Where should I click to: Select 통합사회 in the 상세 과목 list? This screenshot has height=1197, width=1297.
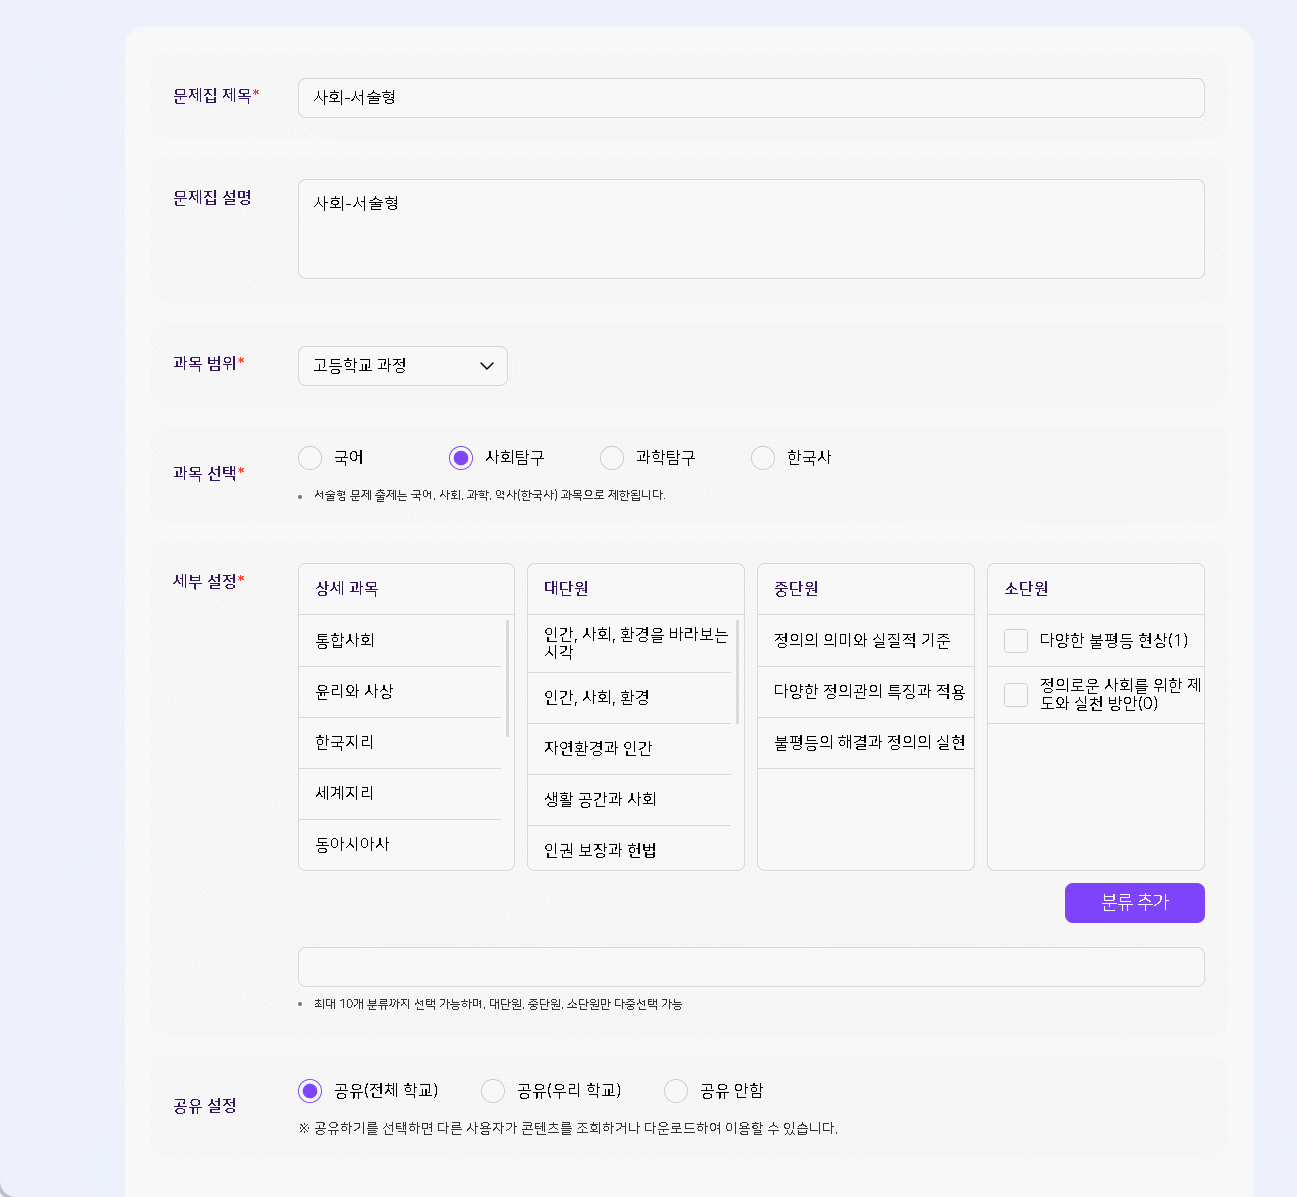pos(345,641)
